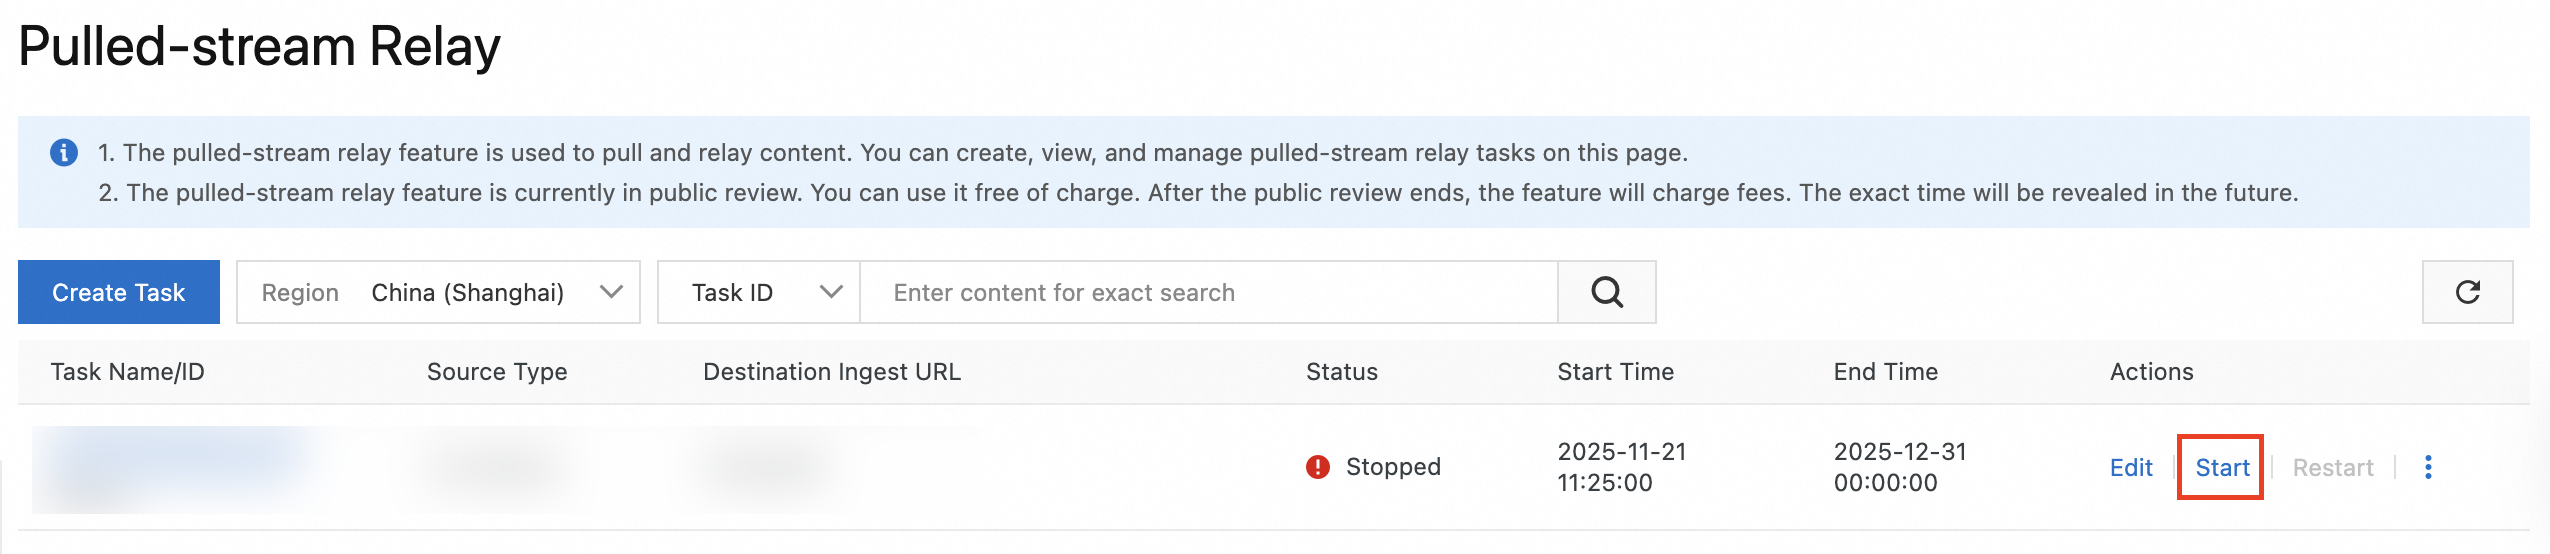Click the blue info icon in banner
Screen dimensions: 2550x554
tap(64, 153)
